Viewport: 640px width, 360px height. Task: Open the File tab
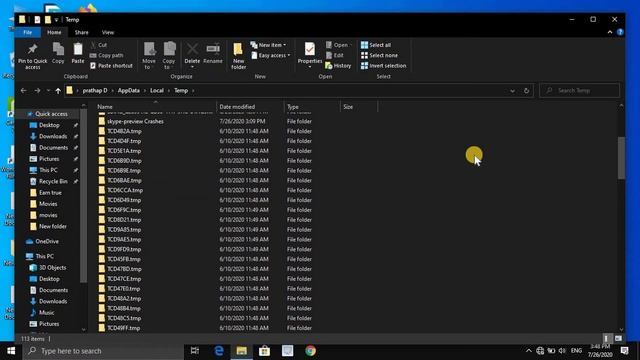coord(27,32)
